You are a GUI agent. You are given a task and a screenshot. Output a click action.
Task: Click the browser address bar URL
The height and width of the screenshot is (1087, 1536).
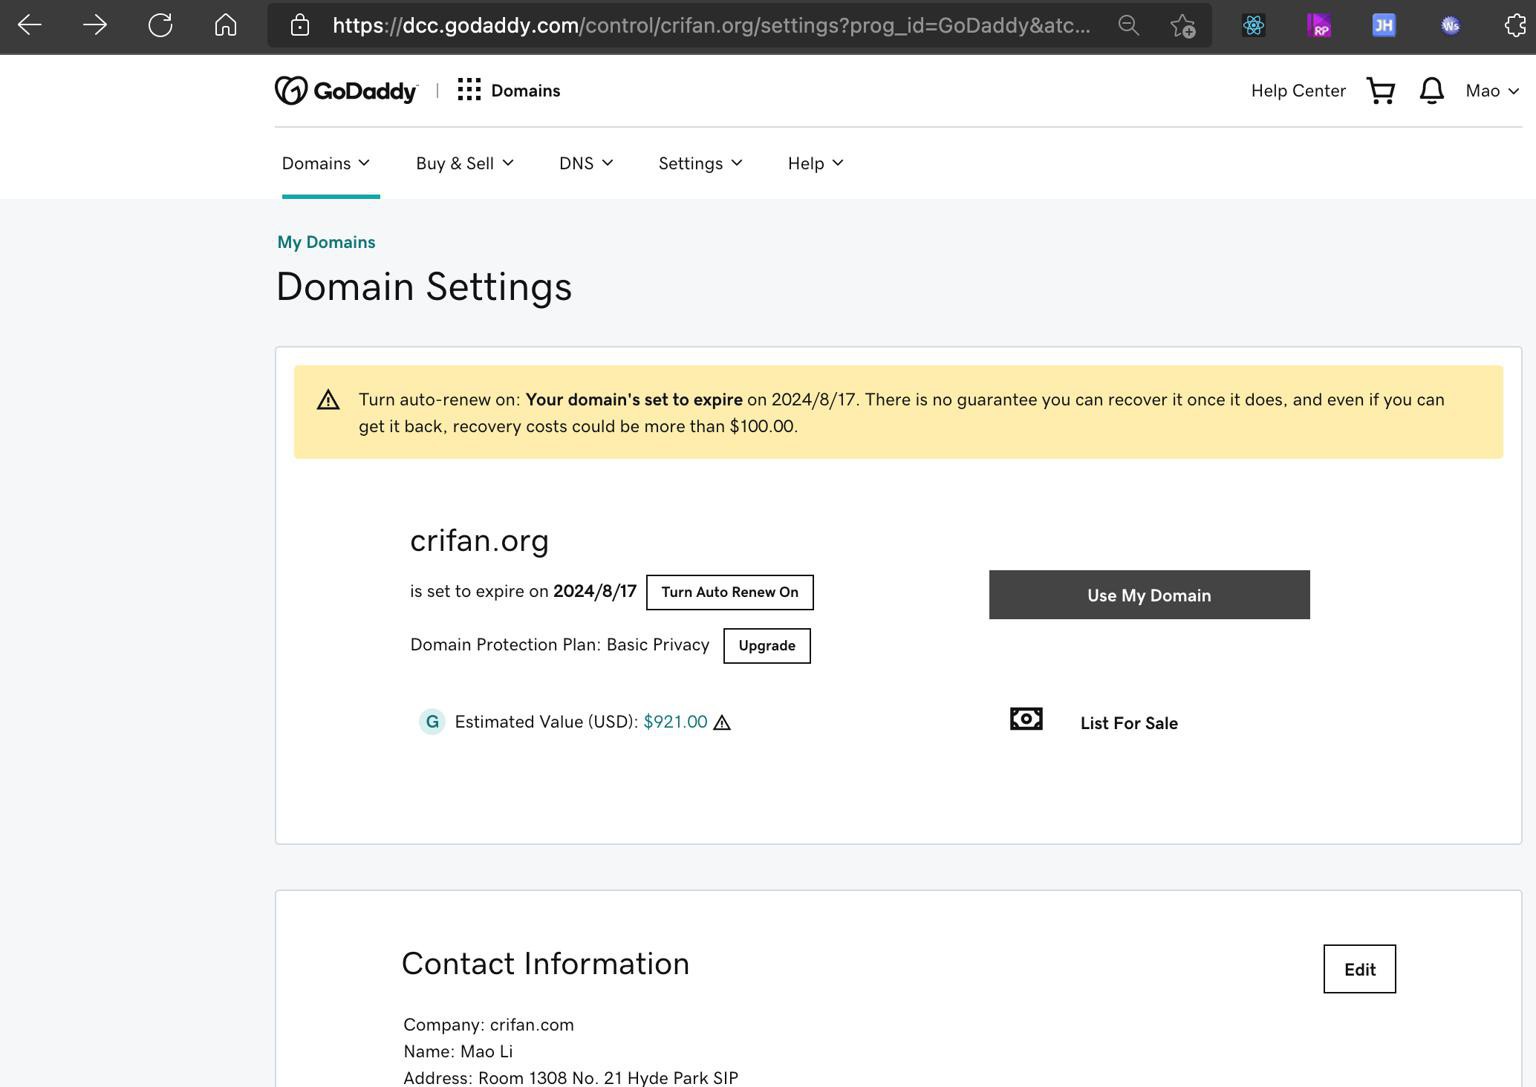pos(711,25)
